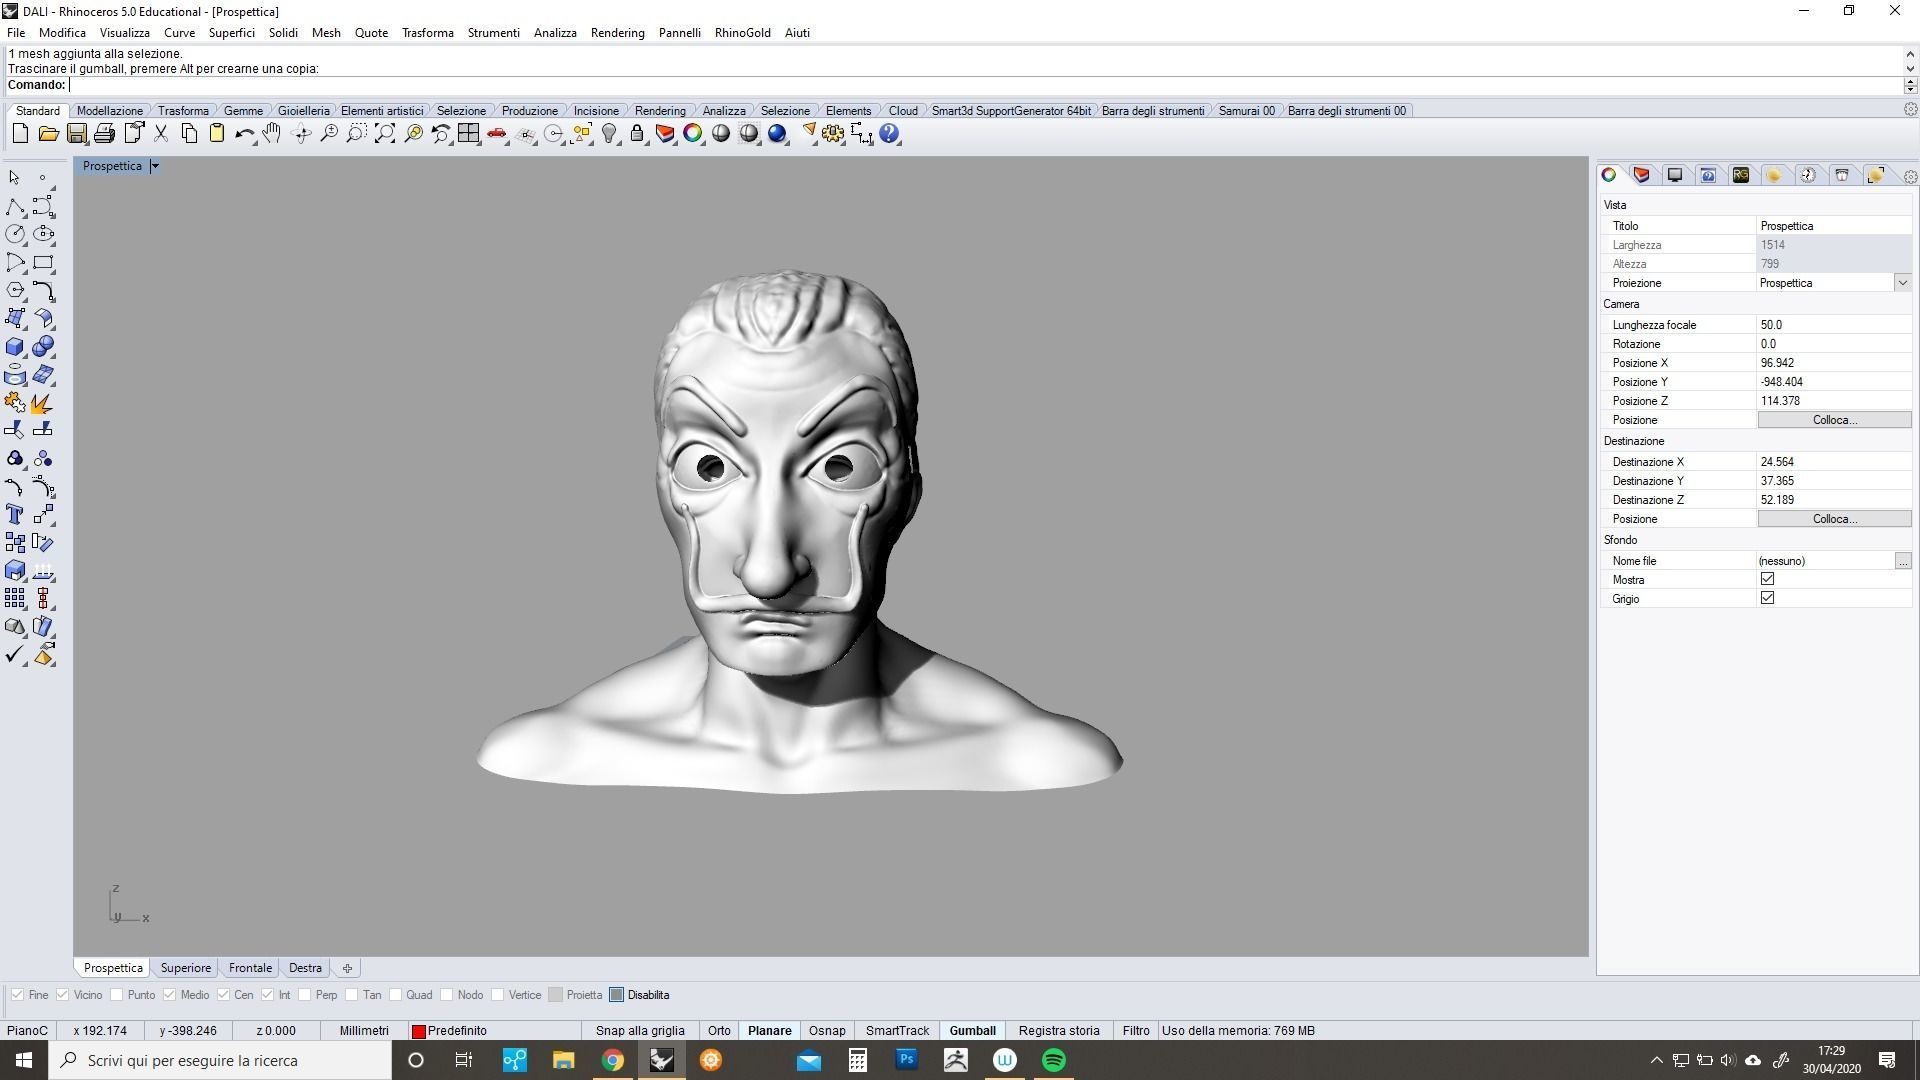Open the Superfici menu
Viewport: 1920px width, 1080px height.
point(232,33)
